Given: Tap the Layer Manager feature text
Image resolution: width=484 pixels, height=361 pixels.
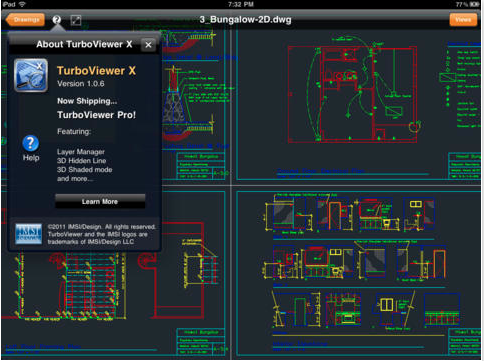Looking at the screenshot, I should 81,152.
